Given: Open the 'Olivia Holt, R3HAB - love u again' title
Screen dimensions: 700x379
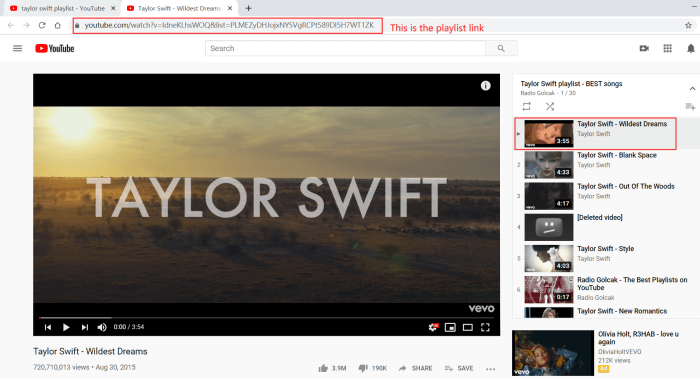Looking at the screenshot, I should [638, 338].
